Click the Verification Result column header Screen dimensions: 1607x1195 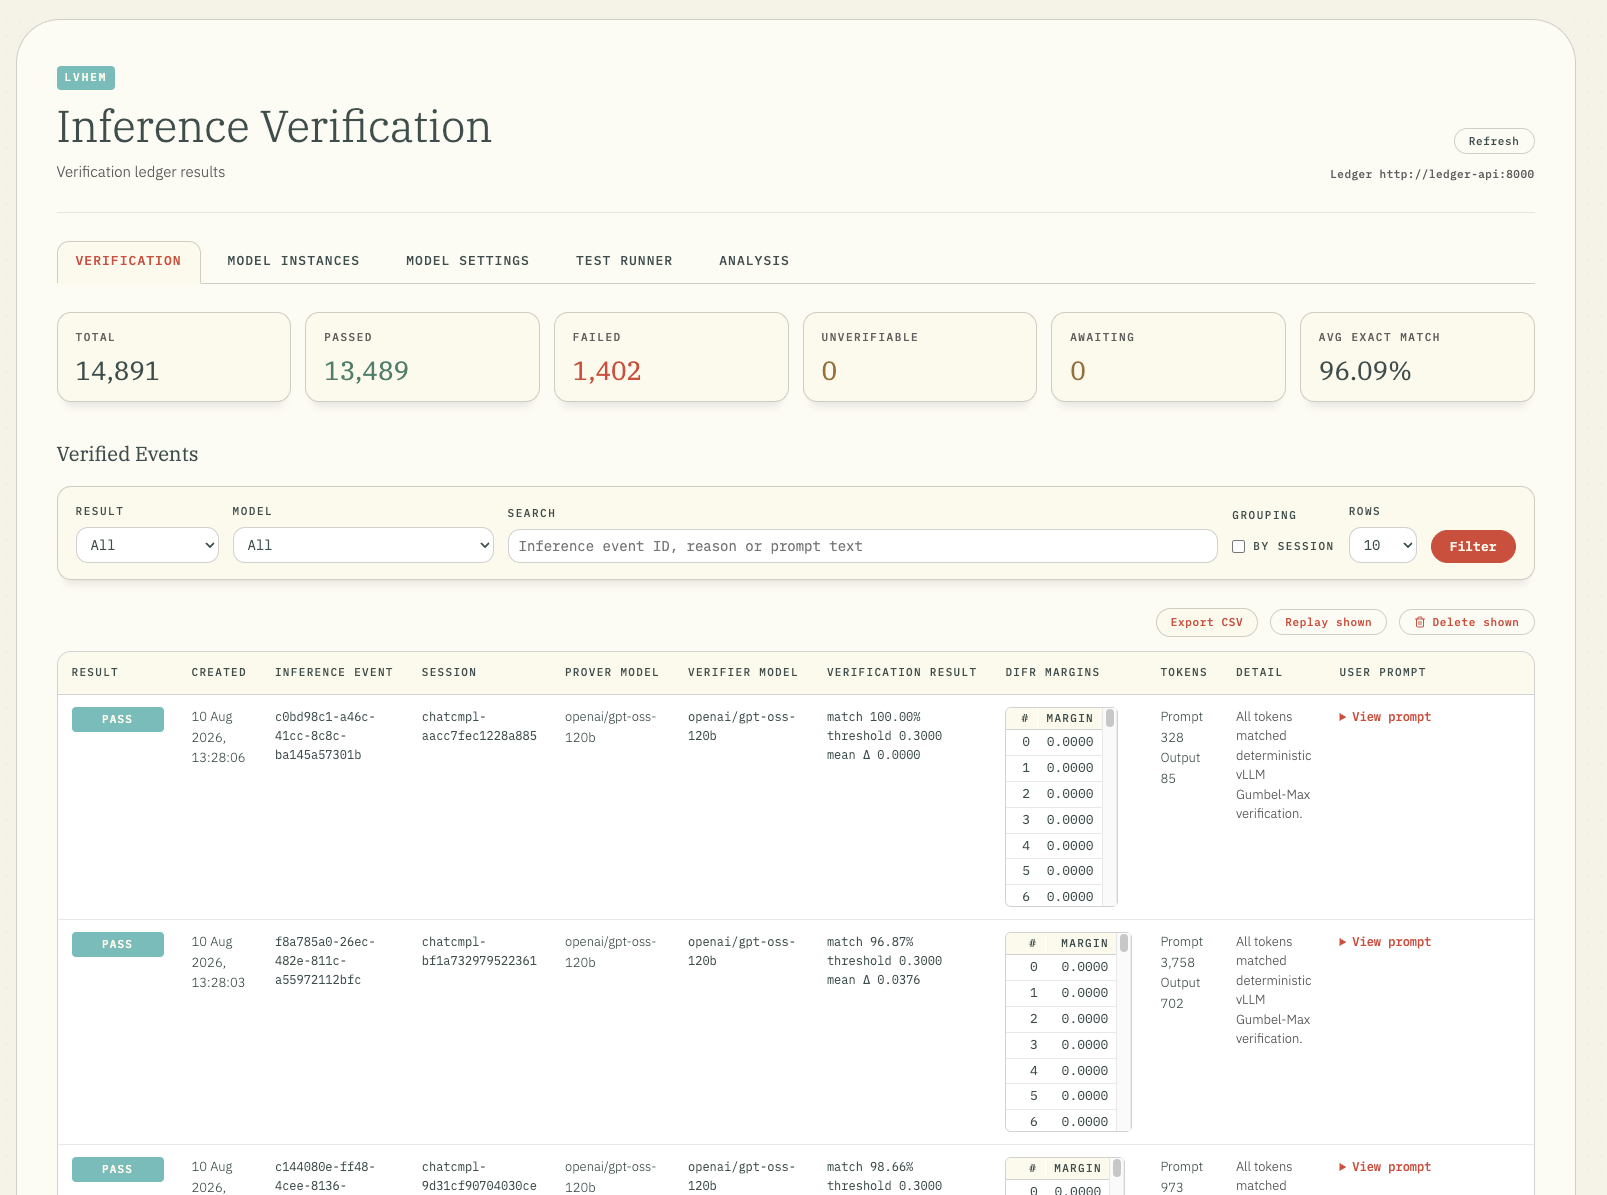[x=902, y=673]
